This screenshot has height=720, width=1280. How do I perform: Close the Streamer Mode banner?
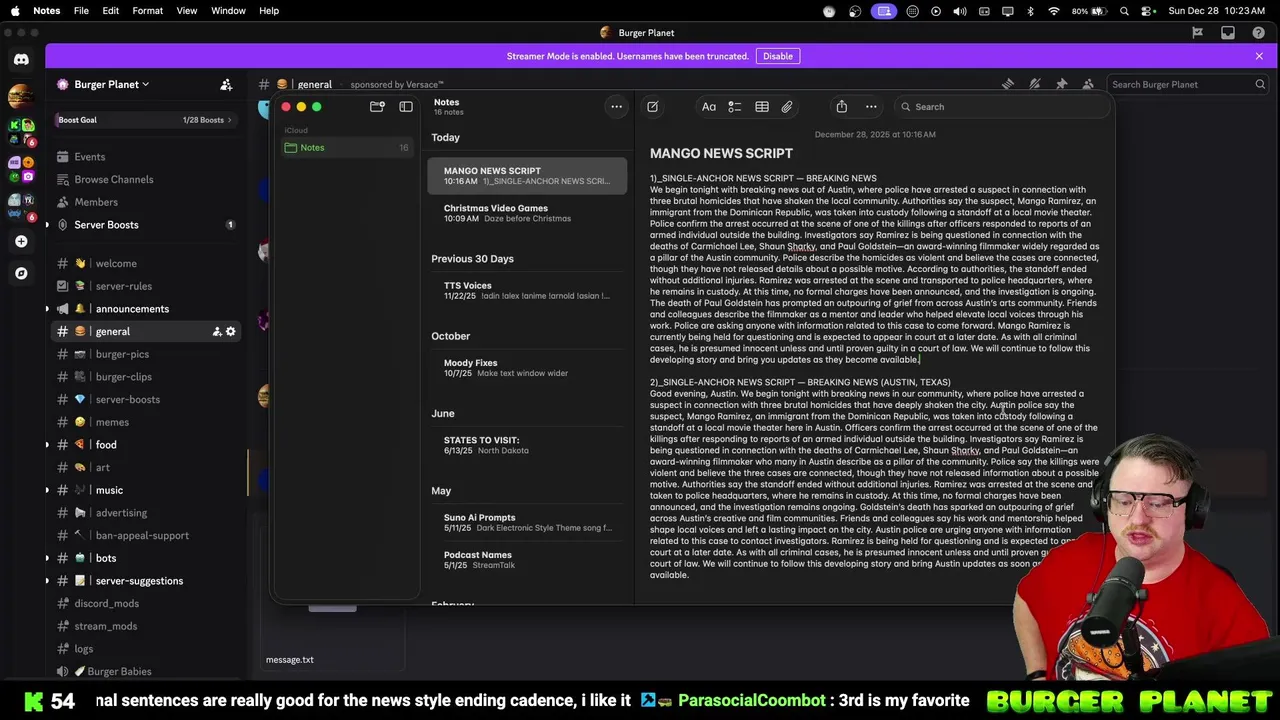1259,56
